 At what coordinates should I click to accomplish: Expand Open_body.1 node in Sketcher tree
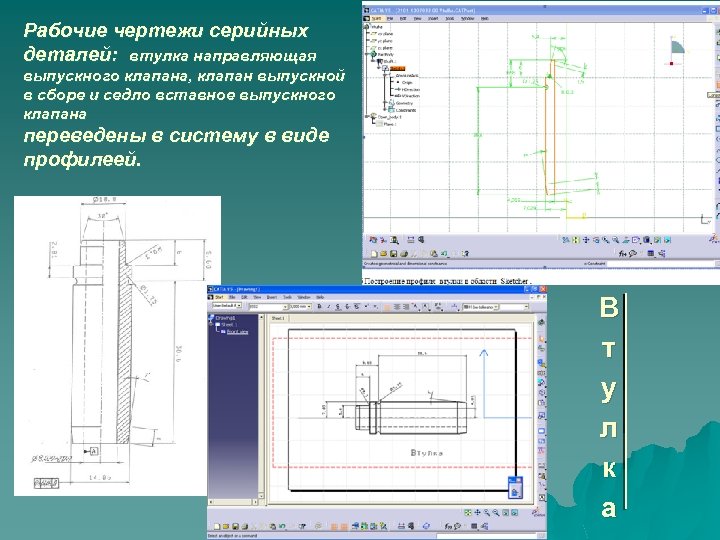[366, 117]
